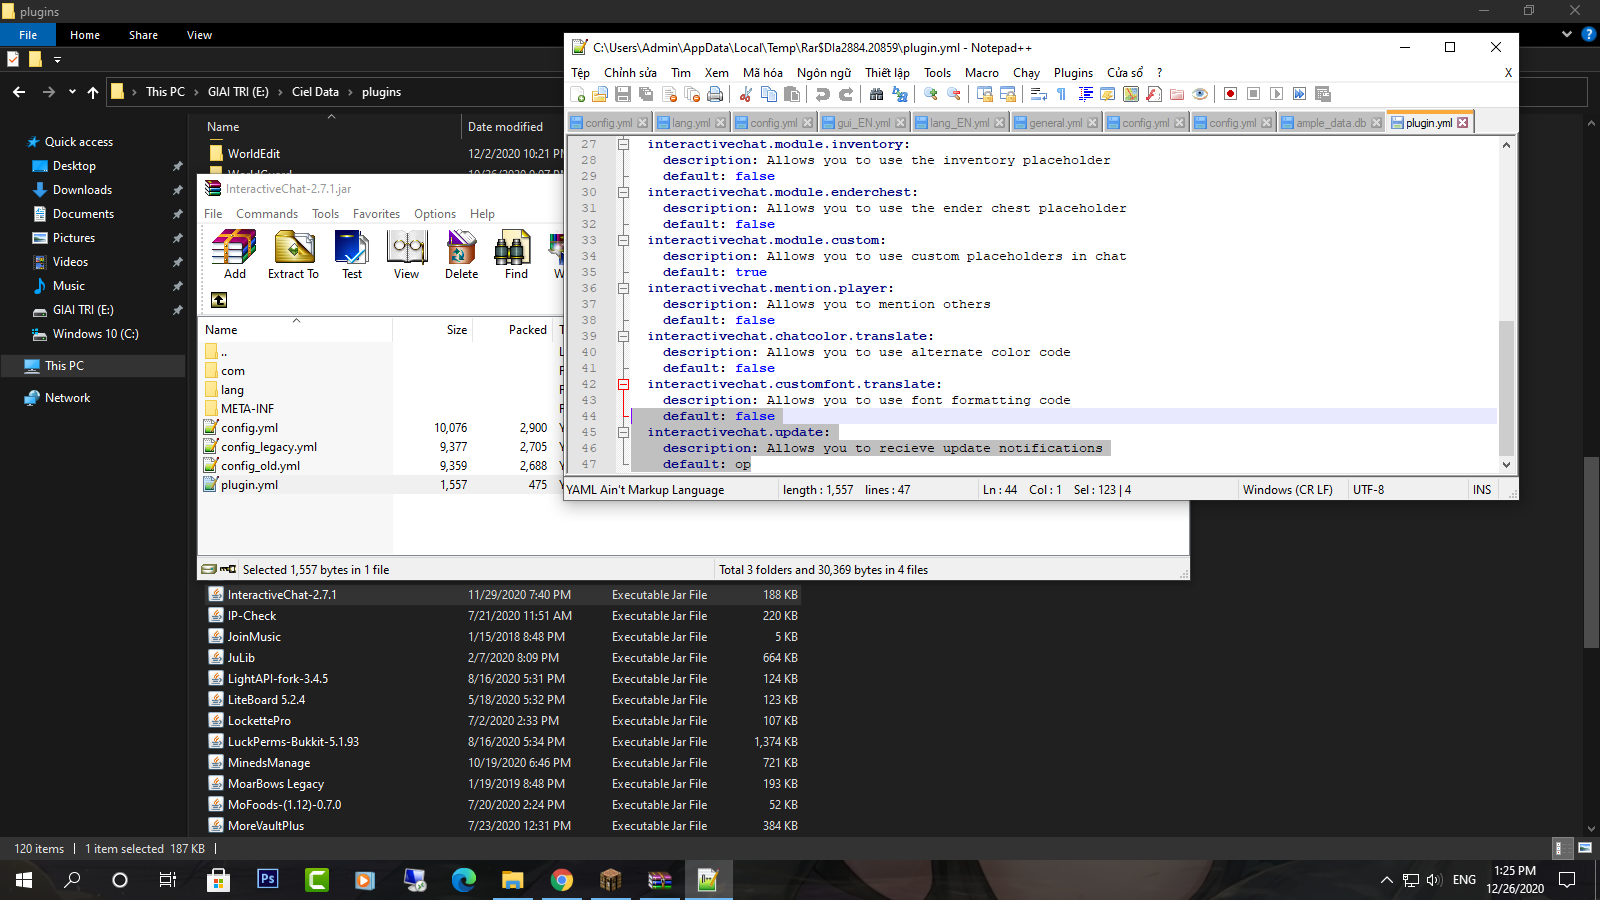Click the Print icon in Notepad++ toolbar
Image resolution: width=1600 pixels, height=900 pixels.
715,94
